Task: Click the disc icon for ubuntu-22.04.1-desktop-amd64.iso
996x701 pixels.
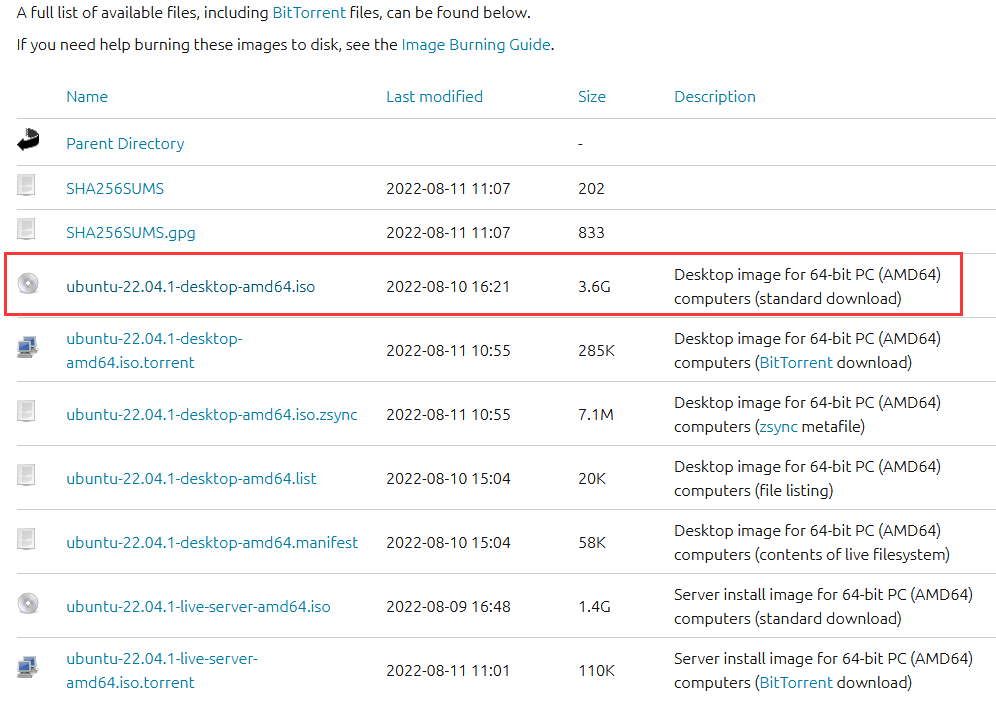Action: 28,283
